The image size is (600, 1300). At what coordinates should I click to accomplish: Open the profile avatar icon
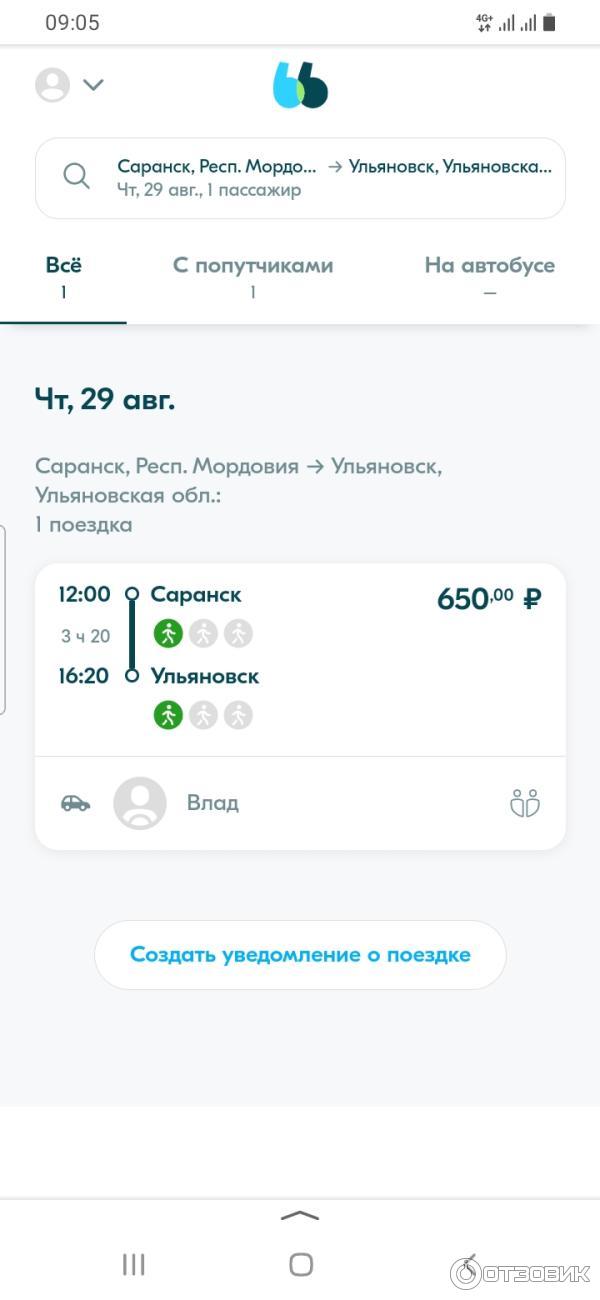click(52, 85)
